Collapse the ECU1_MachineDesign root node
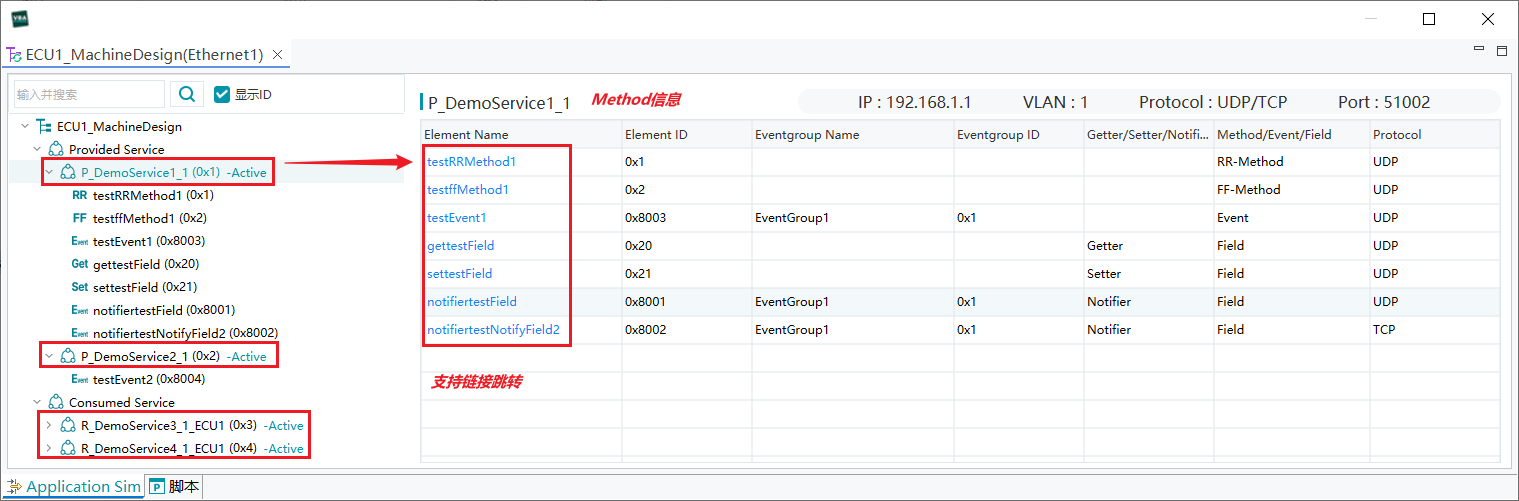This screenshot has width=1519, height=501. click(25, 127)
